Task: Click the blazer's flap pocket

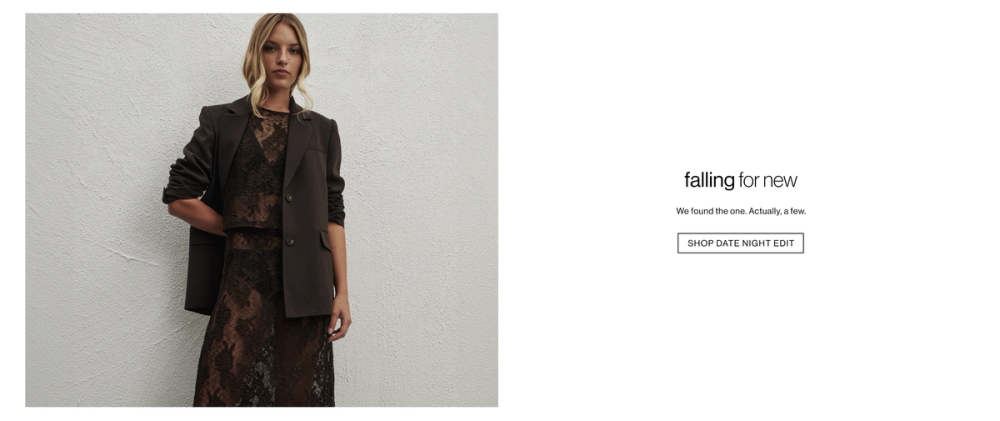Action: pyautogui.click(x=326, y=240)
